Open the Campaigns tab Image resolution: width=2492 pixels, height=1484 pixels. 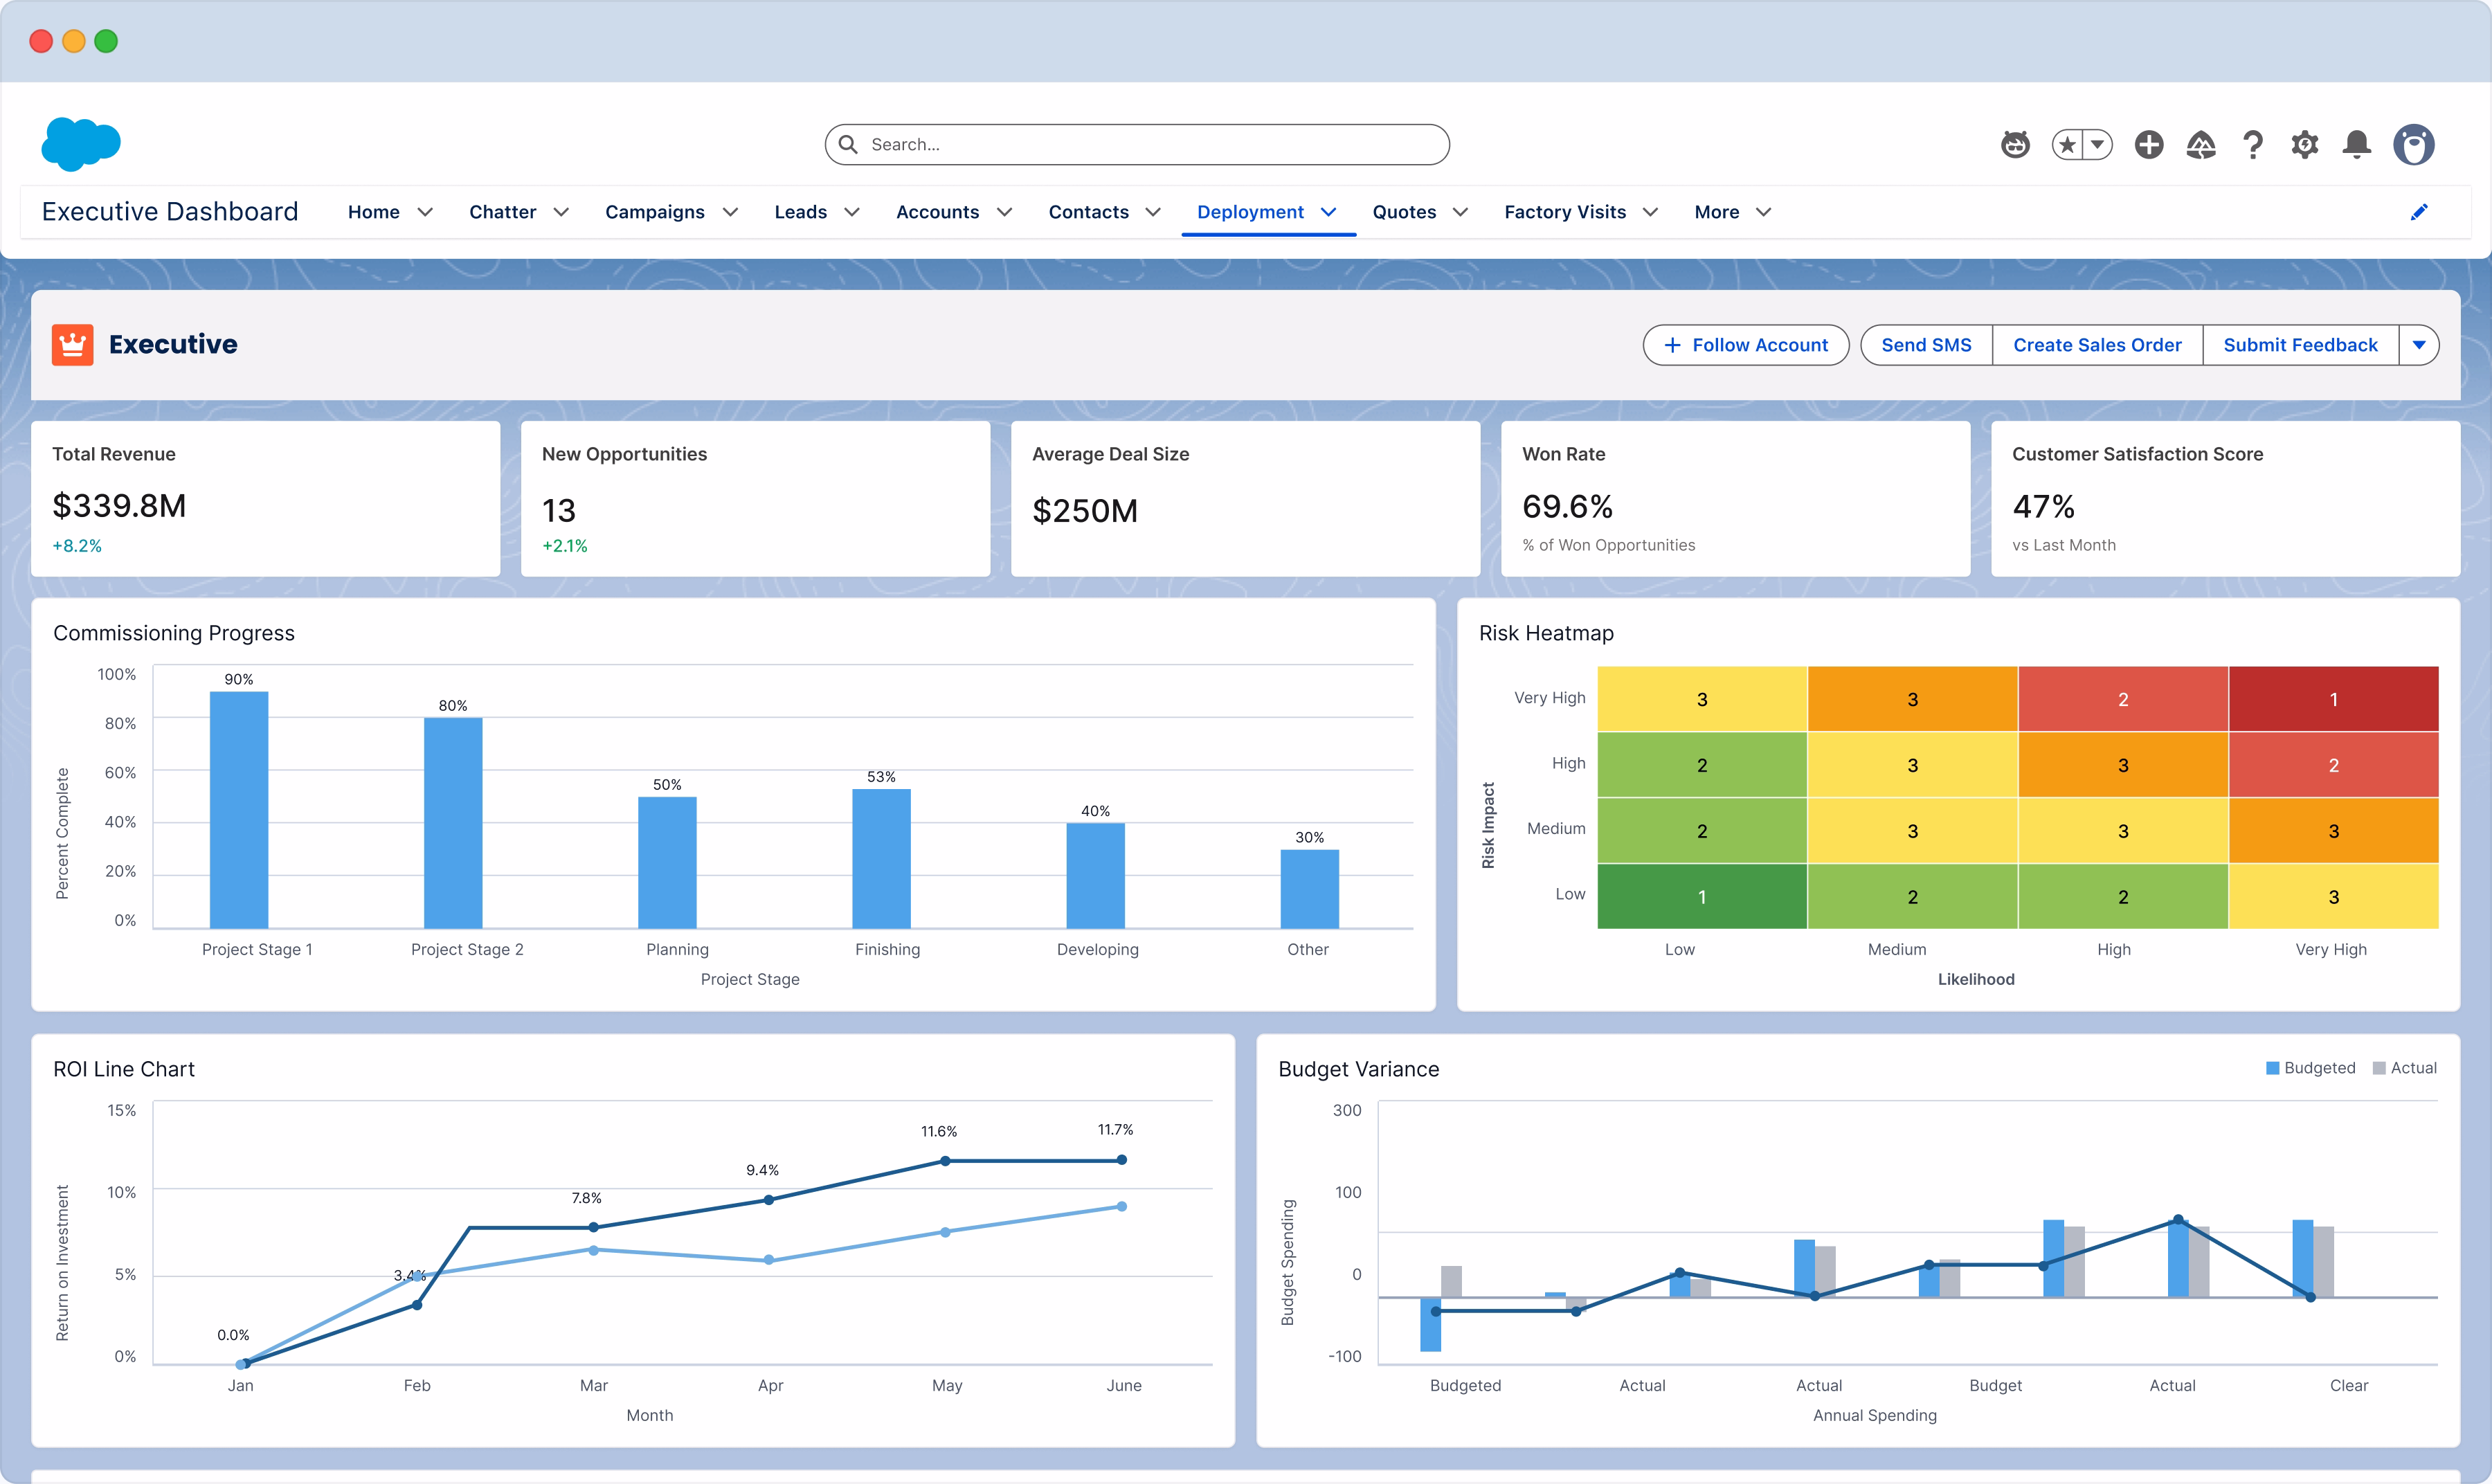point(654,212)
